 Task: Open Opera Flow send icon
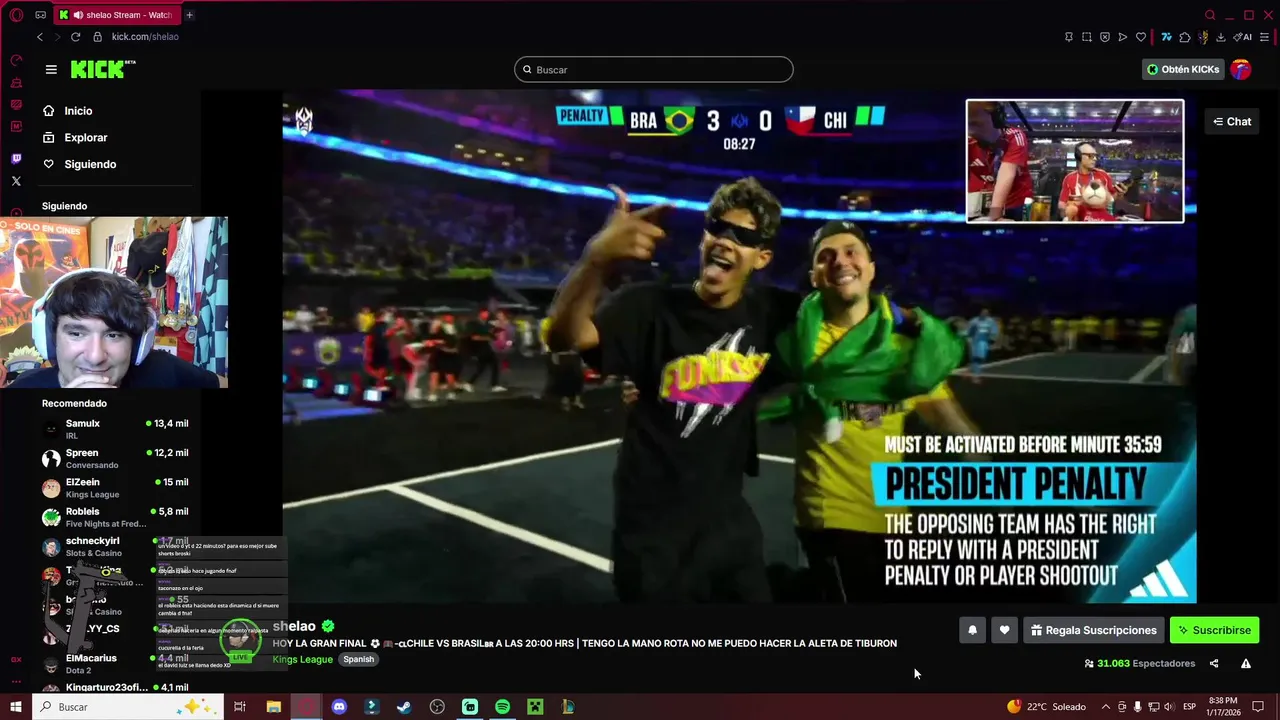(x=1123, y=37)
